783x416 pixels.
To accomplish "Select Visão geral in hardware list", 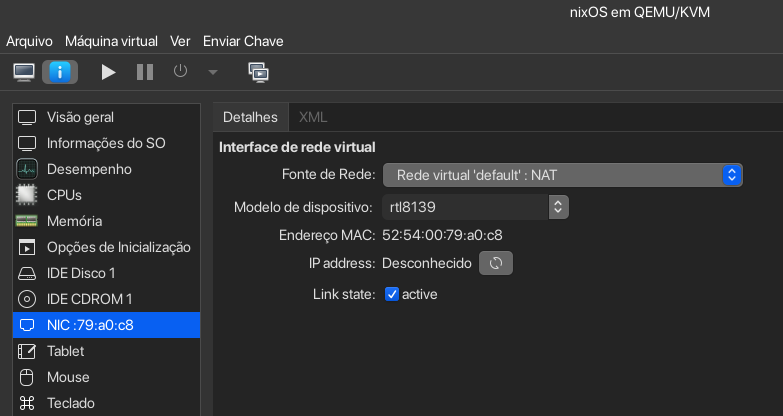I will point(106,117).
